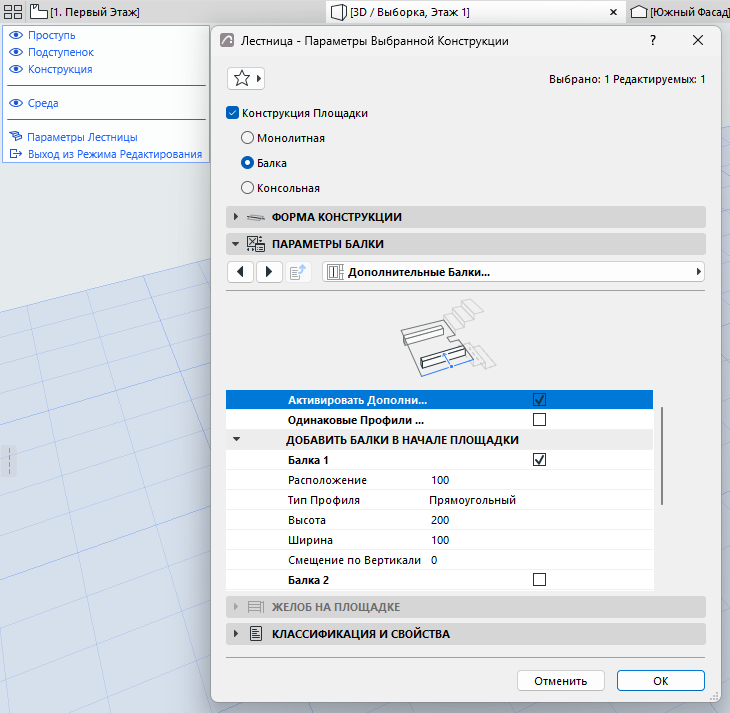Toggle visibility of Проступь

click(x=16, y=35)
